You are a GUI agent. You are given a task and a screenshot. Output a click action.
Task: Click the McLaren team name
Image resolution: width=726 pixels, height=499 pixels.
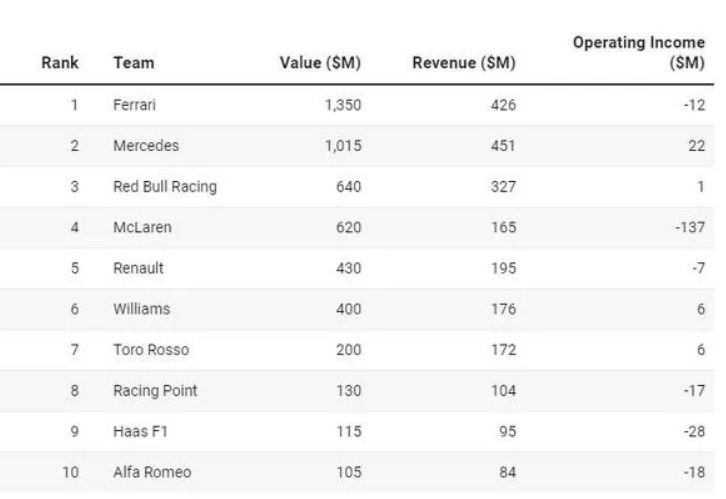pyautogui.click(x=143, y=227)
